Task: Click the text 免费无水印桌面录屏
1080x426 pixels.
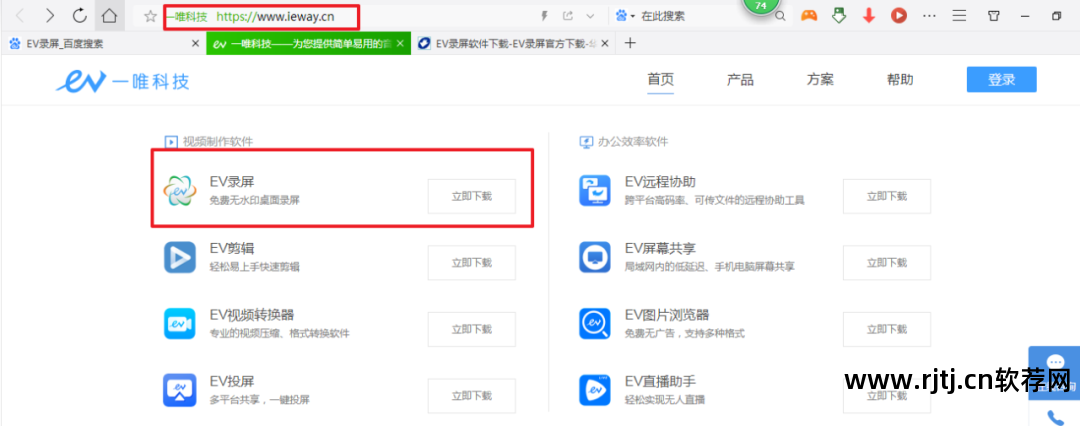Action: (x=255, y=201)
